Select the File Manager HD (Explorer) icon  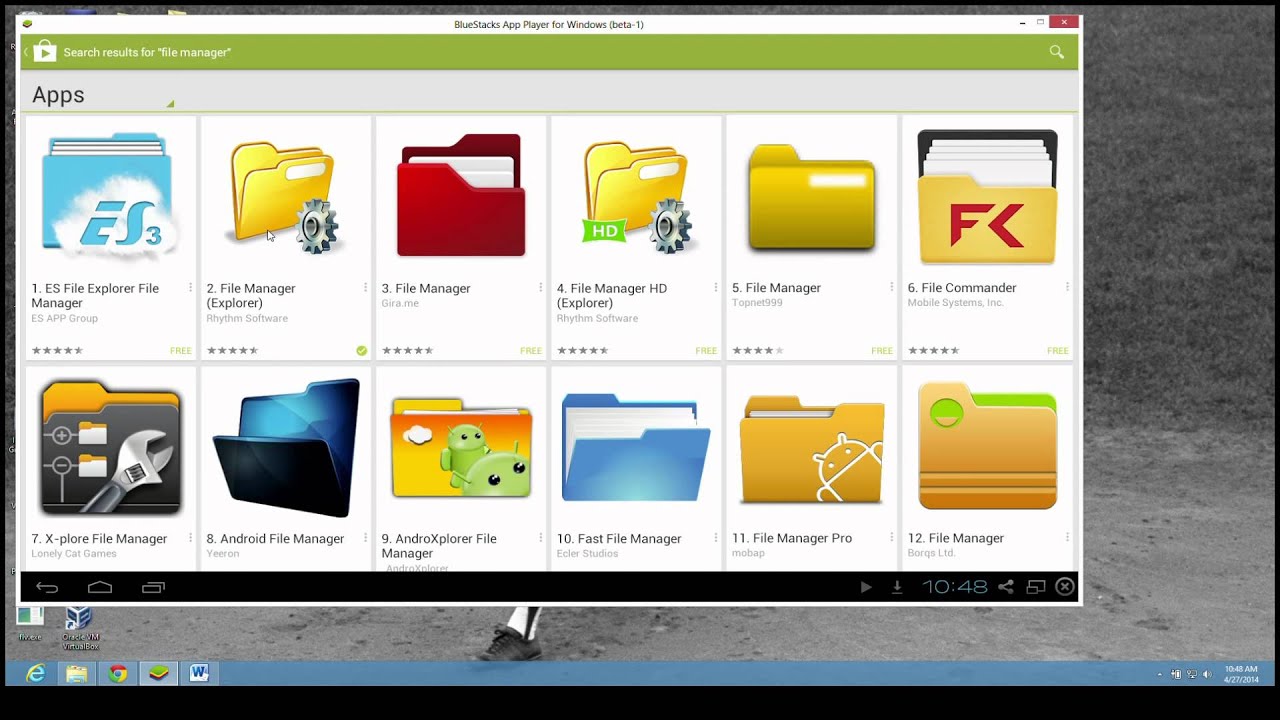[x=636, y=197]
